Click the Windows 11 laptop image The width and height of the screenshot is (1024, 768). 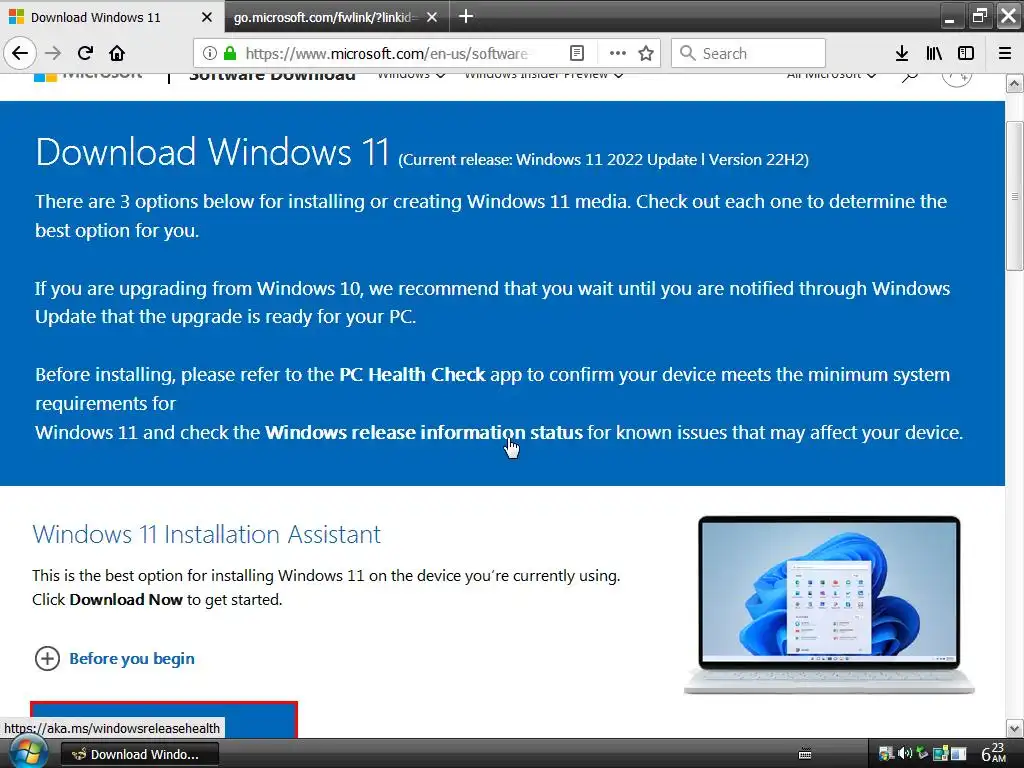(x=829, y=605)
